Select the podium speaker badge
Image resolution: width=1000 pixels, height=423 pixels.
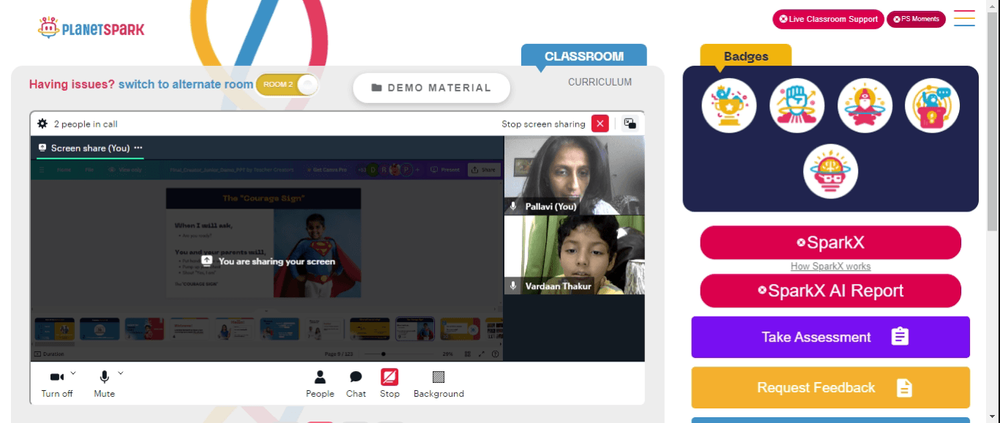point(932,105)
